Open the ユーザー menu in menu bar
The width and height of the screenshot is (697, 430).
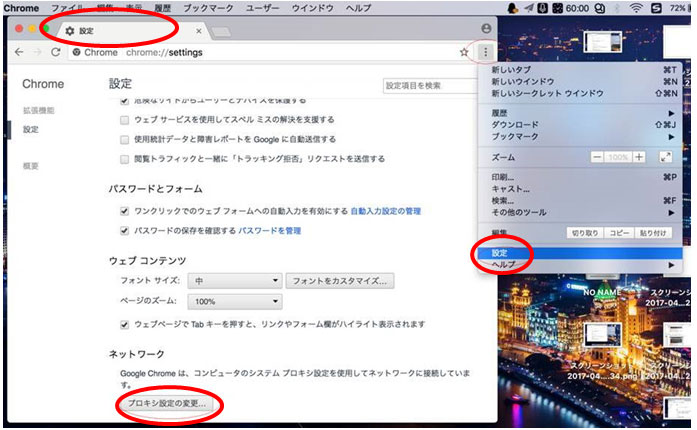(262, 8)
